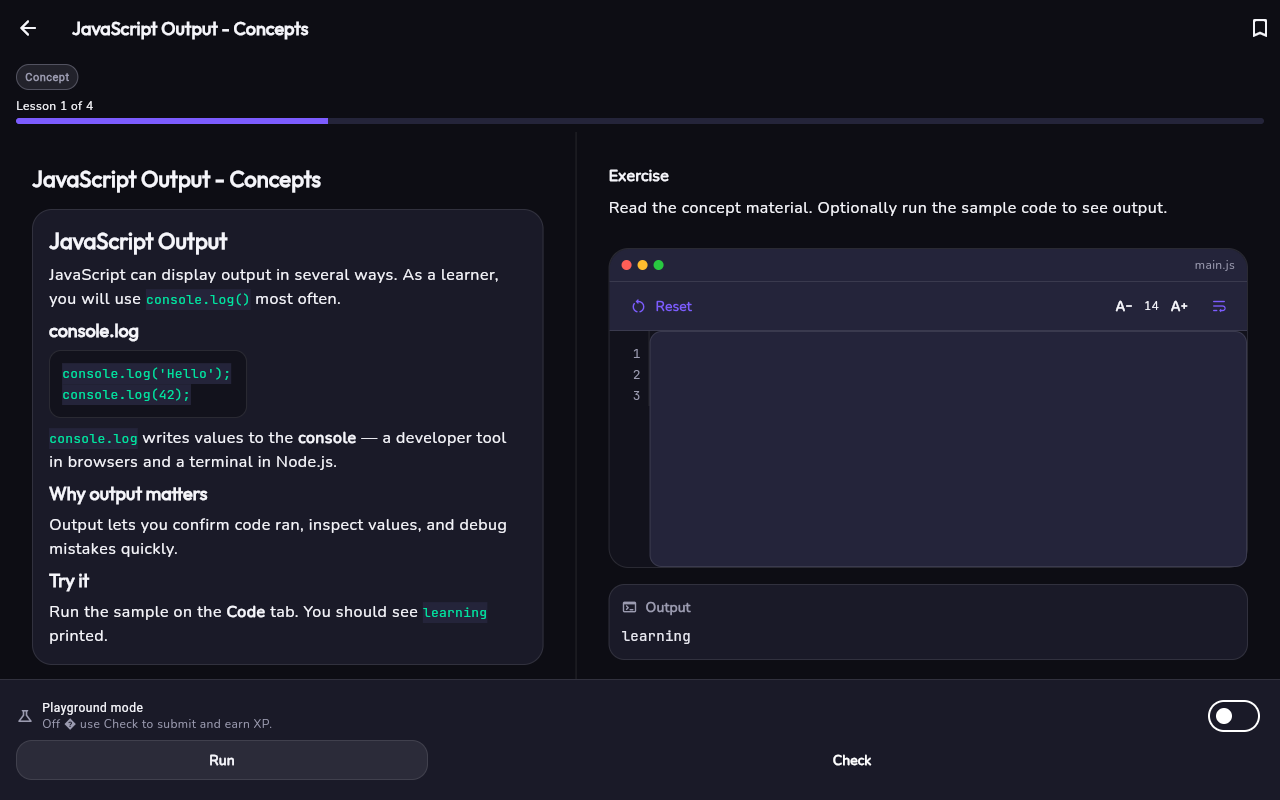Click the lesson progress bar

point(640,121)
